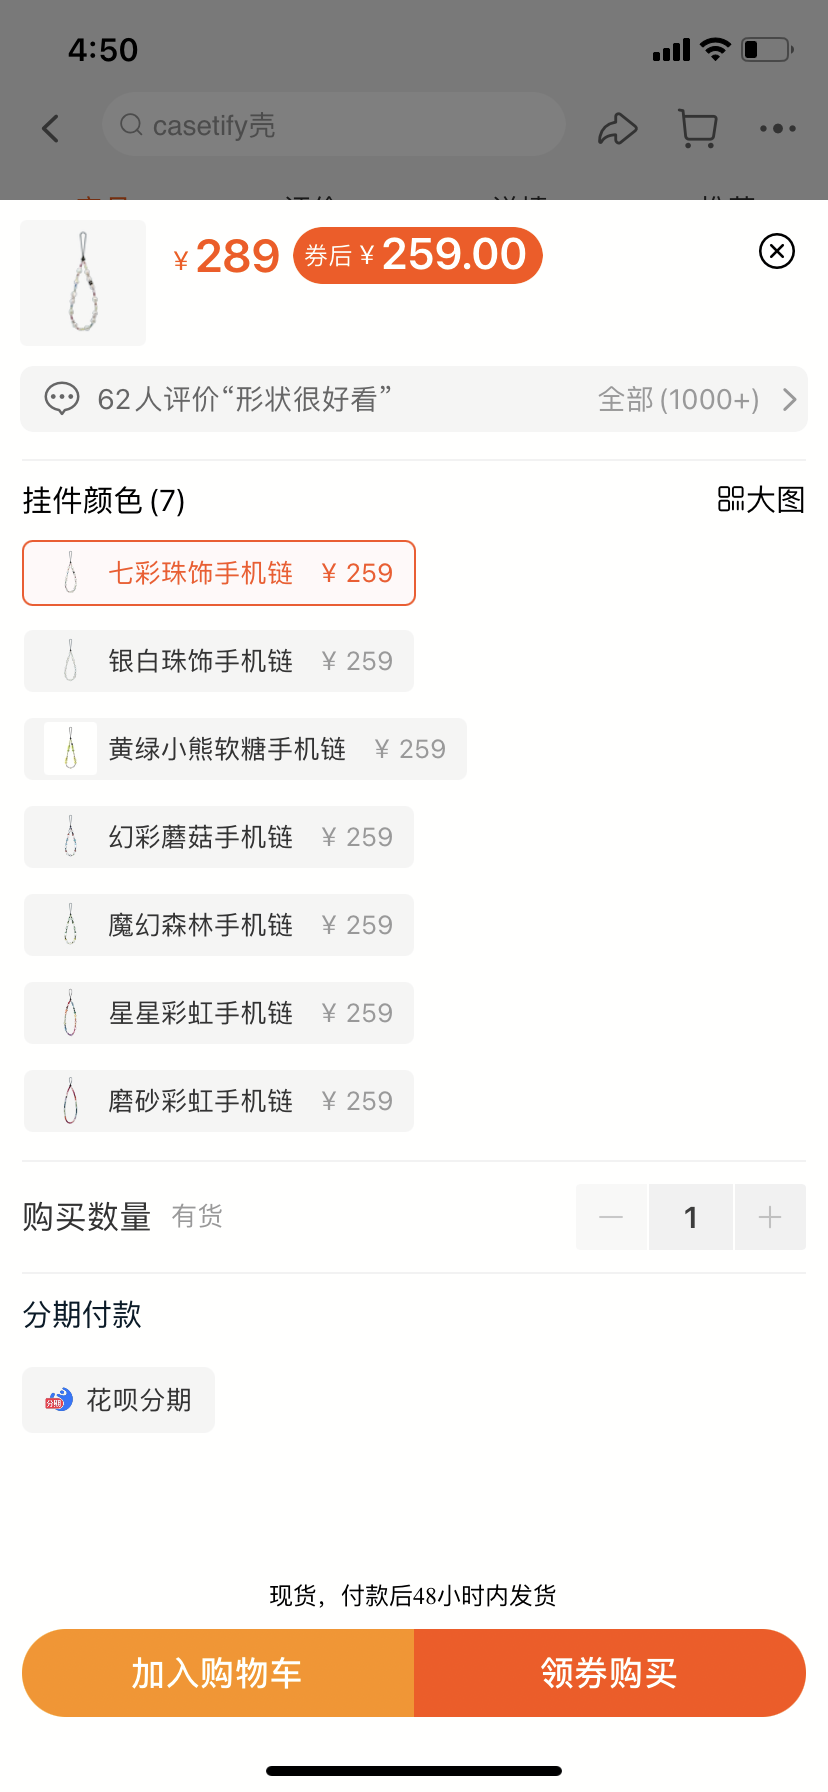This screenshot has width=828, height=1792.
Task: Select 银白珠饰手机链 option
Action: (x=219, y=661)
